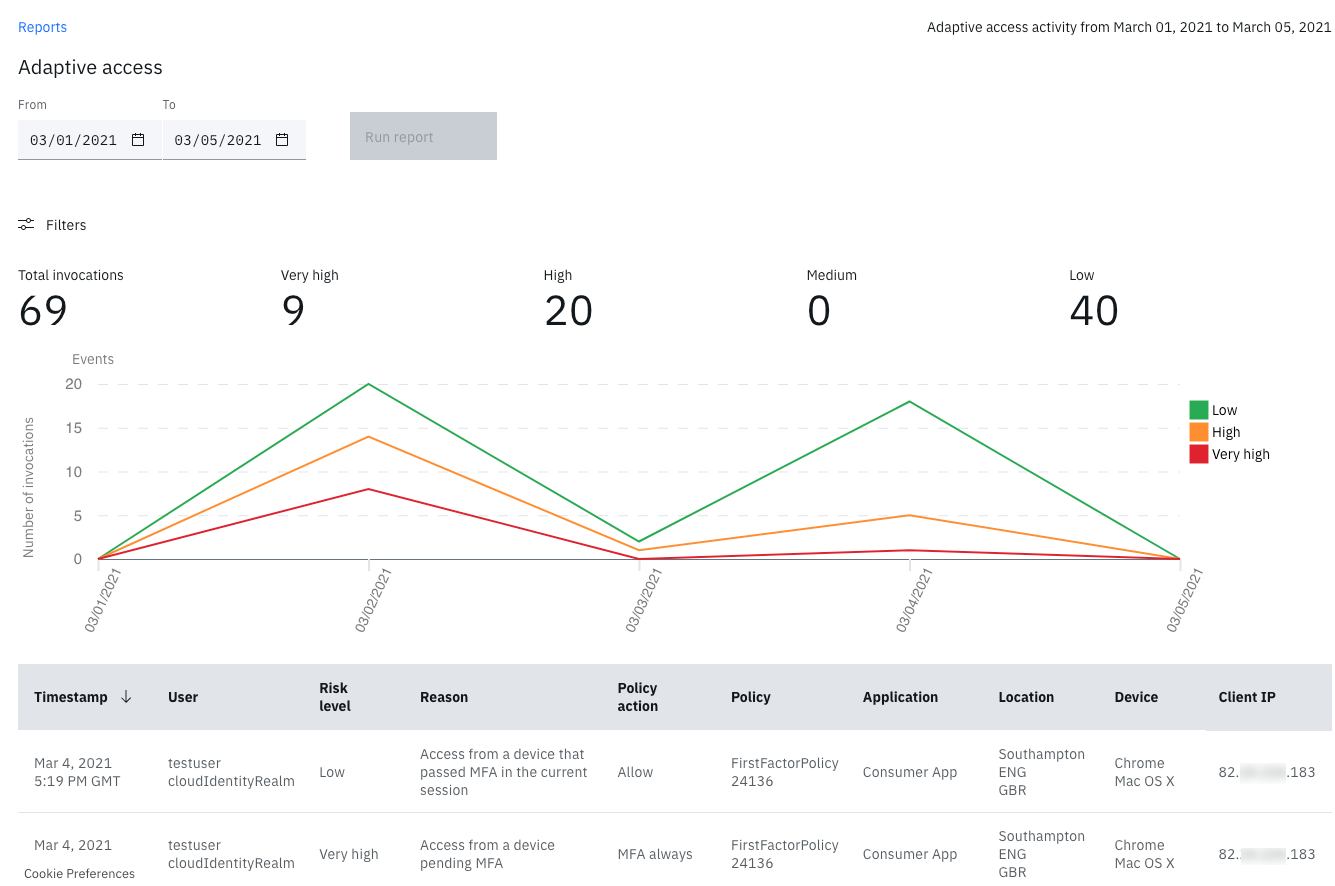Click the Client IP column header

[x=1247, y=697]
